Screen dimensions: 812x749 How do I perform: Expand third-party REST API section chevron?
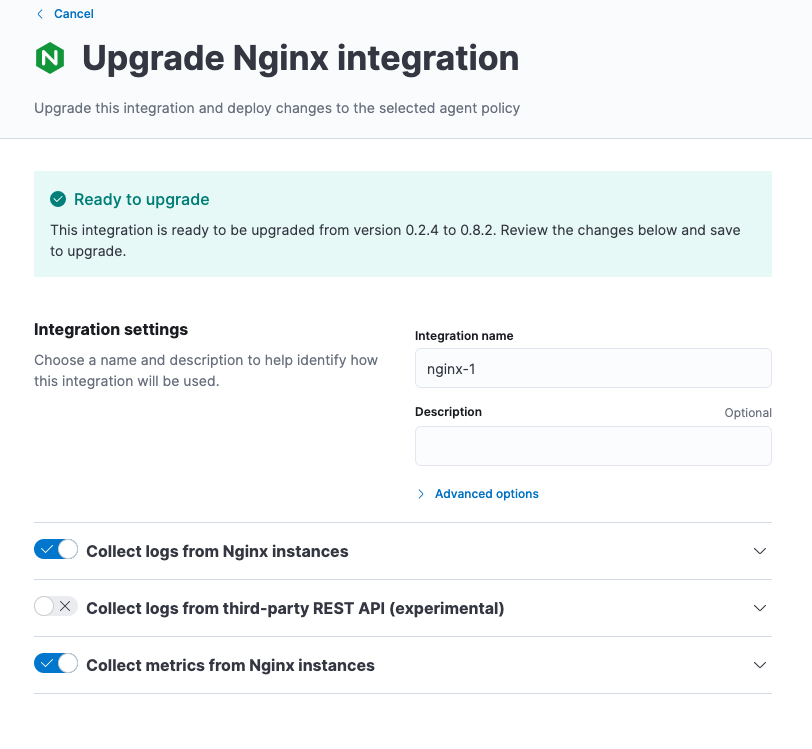coord(760,608)
